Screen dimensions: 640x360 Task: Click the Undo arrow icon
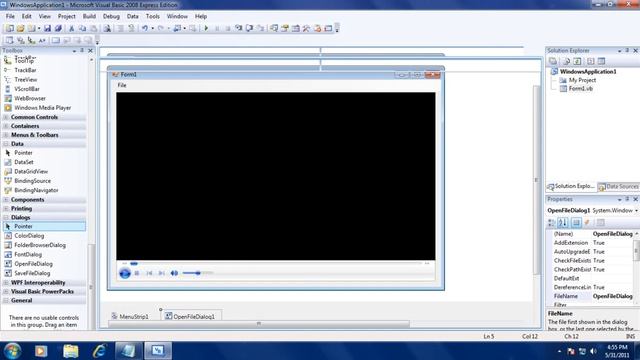click(145, 28)
